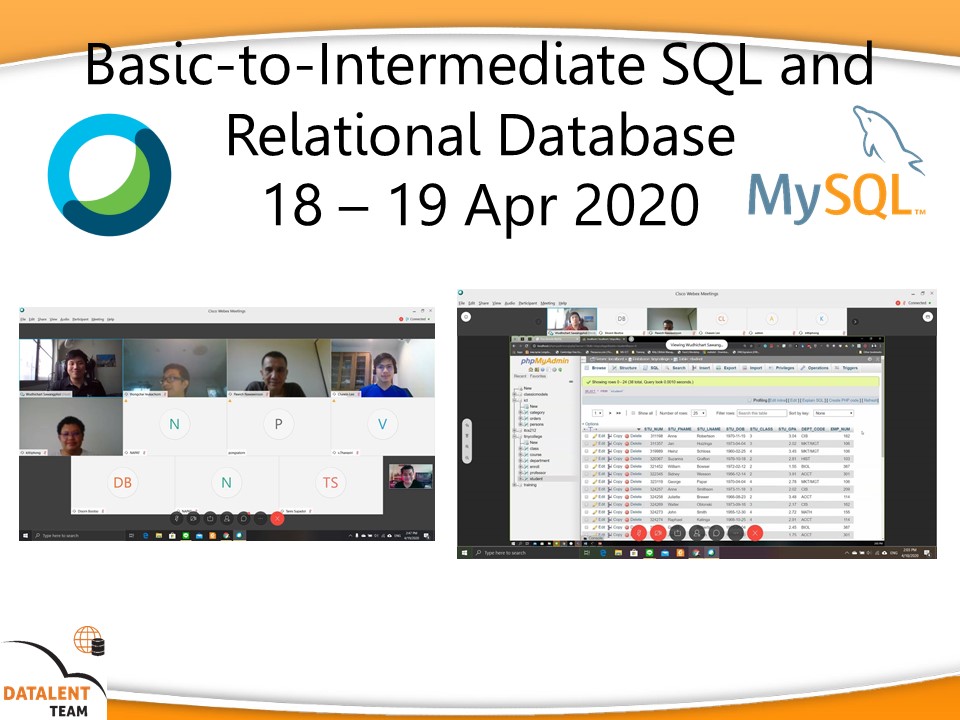Select the student table in tinycollege tree
960x720 pixels.
[x=535, y=478]
